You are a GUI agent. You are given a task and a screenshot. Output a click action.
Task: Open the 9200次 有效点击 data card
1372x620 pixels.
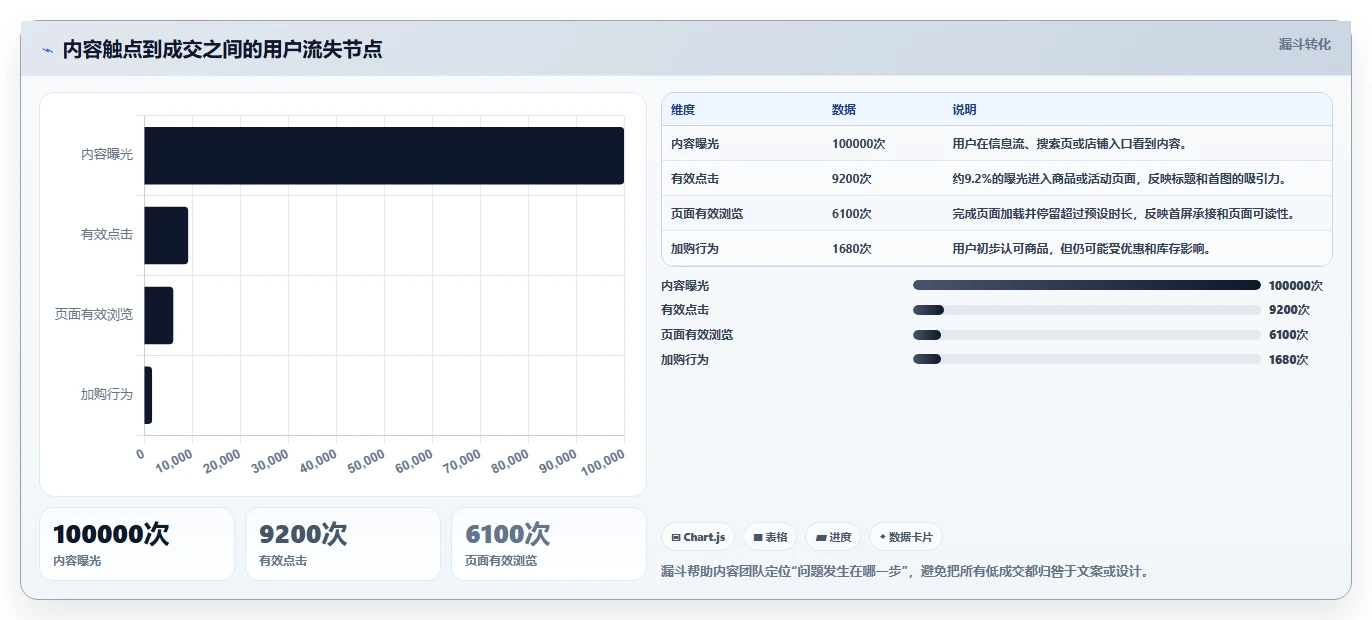[343, 544]
